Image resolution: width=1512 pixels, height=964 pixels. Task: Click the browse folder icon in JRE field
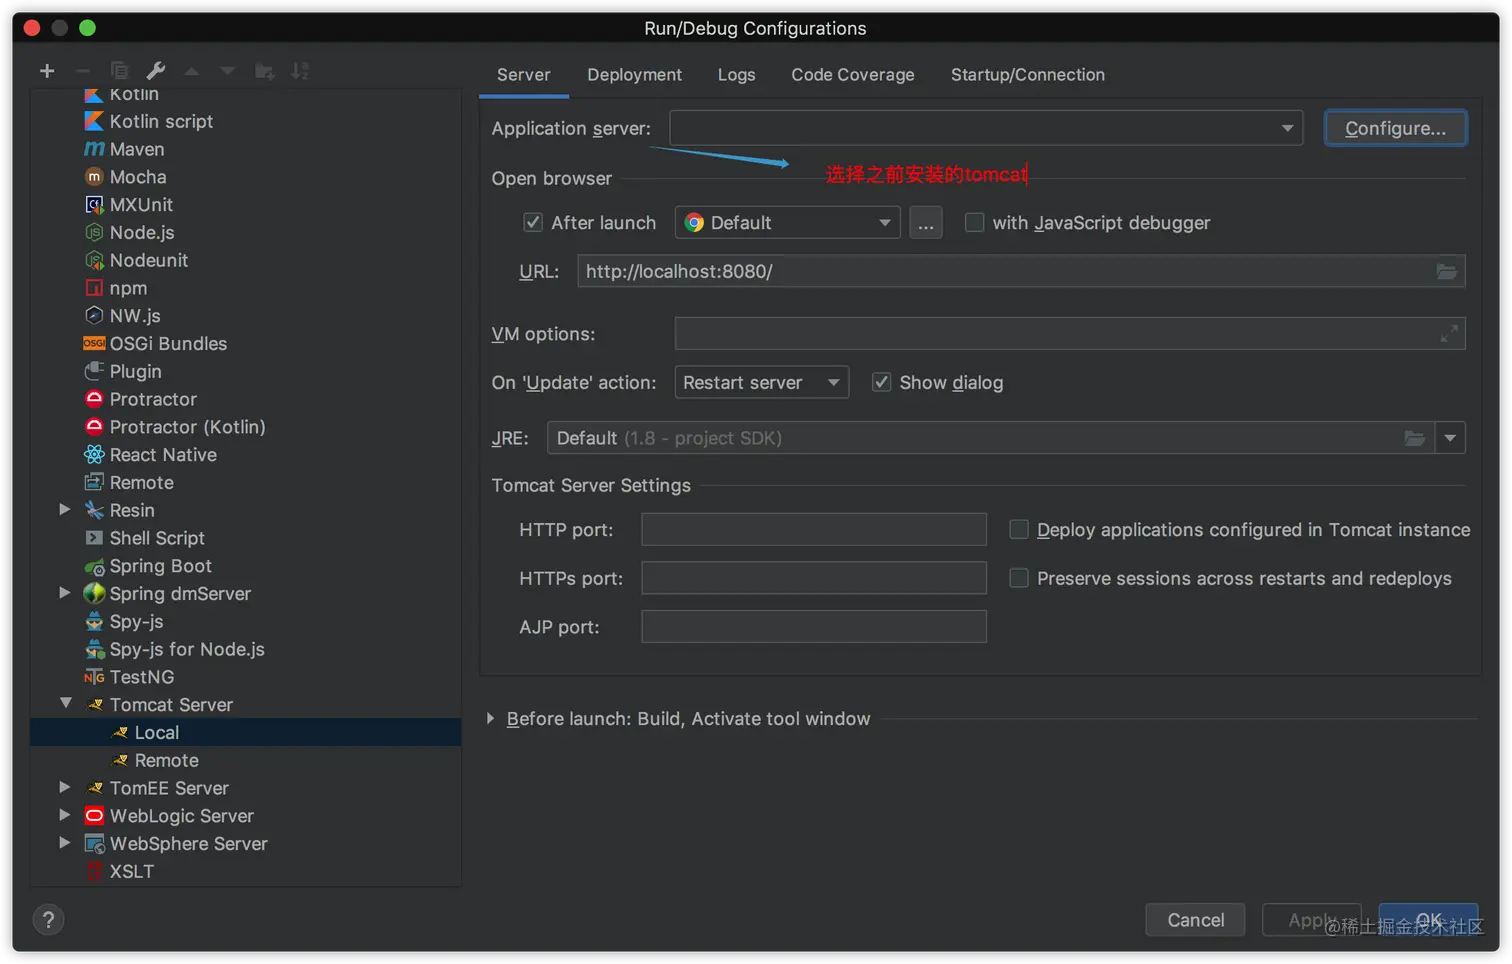click(1414, 438)
